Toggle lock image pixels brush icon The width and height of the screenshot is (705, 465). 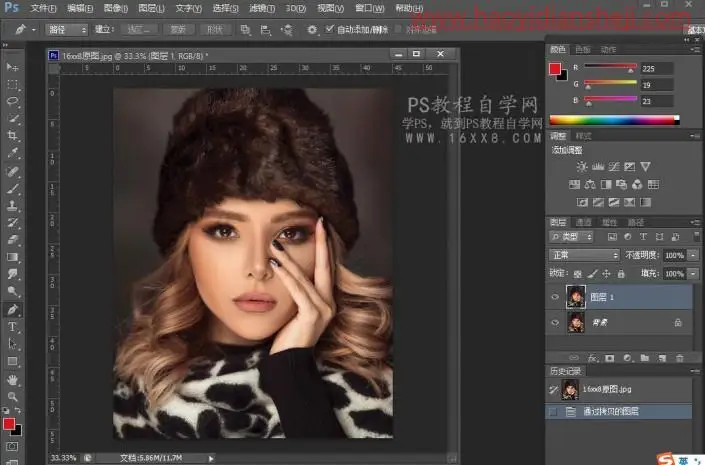coord(593,273)
